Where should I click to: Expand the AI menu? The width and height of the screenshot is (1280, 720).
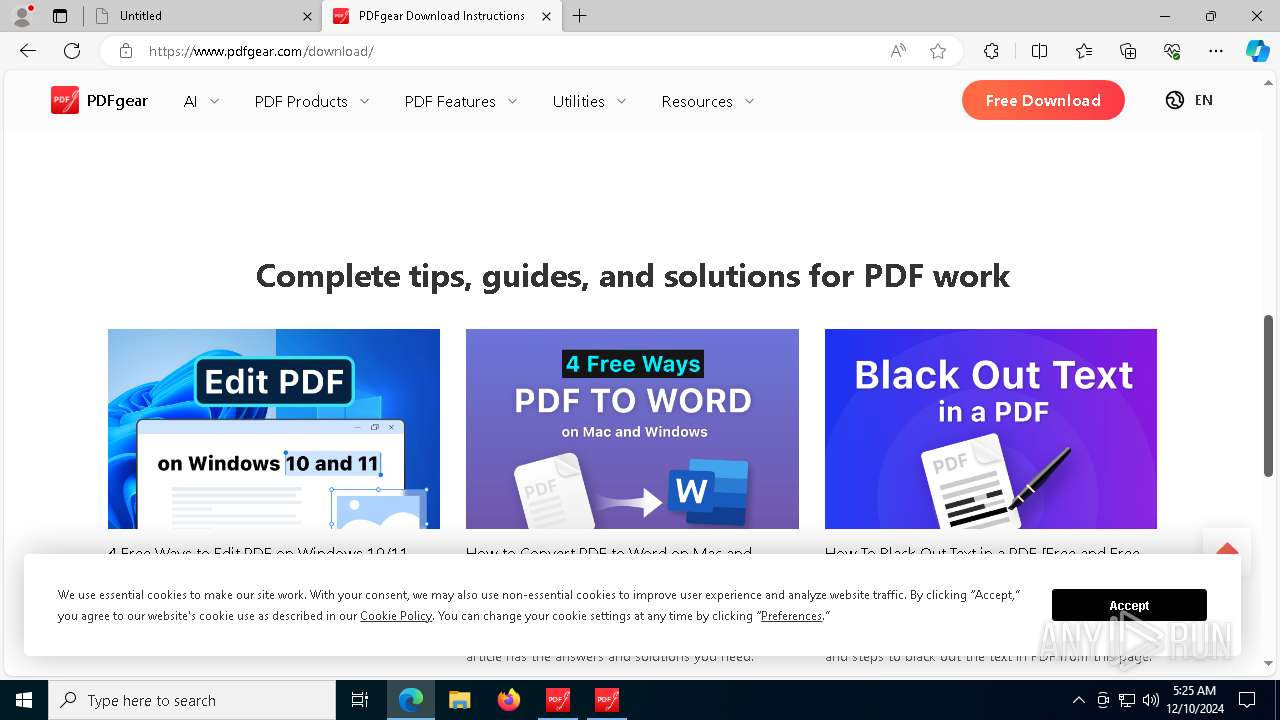click(201, 101)
